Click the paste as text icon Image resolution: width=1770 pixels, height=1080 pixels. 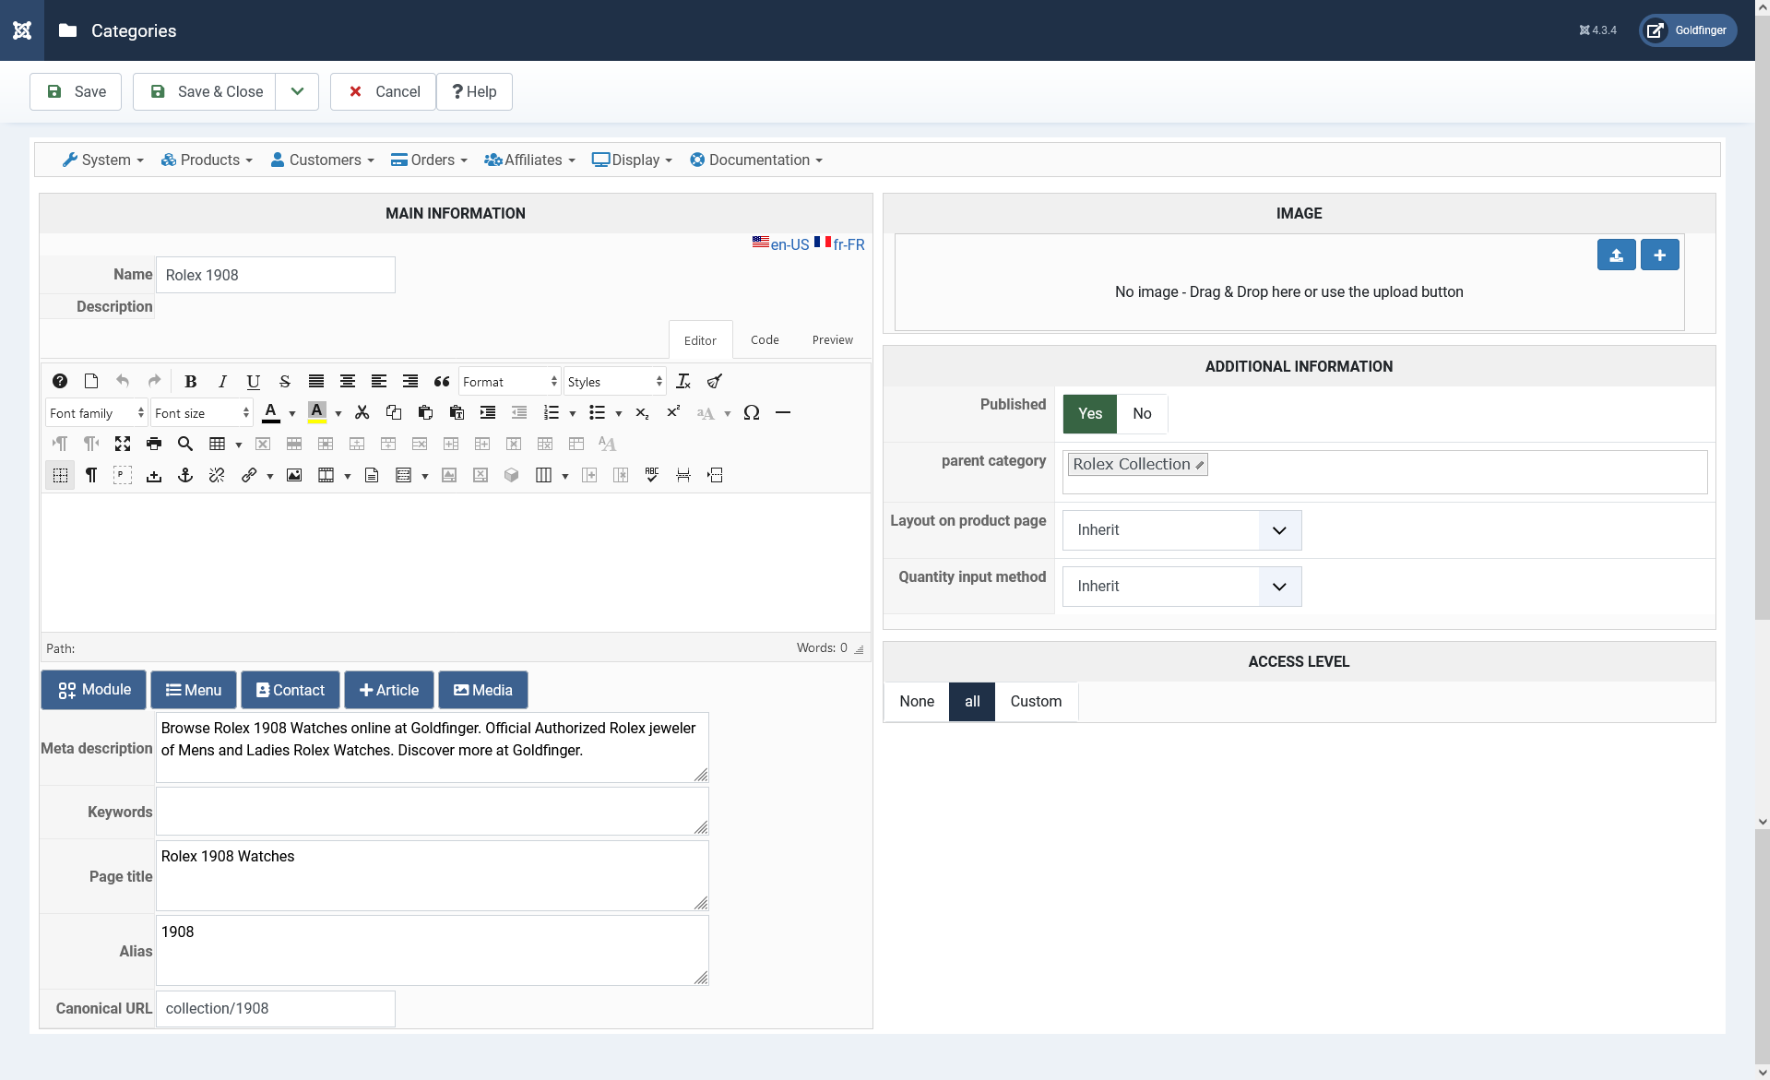click(x=457, y=413)
